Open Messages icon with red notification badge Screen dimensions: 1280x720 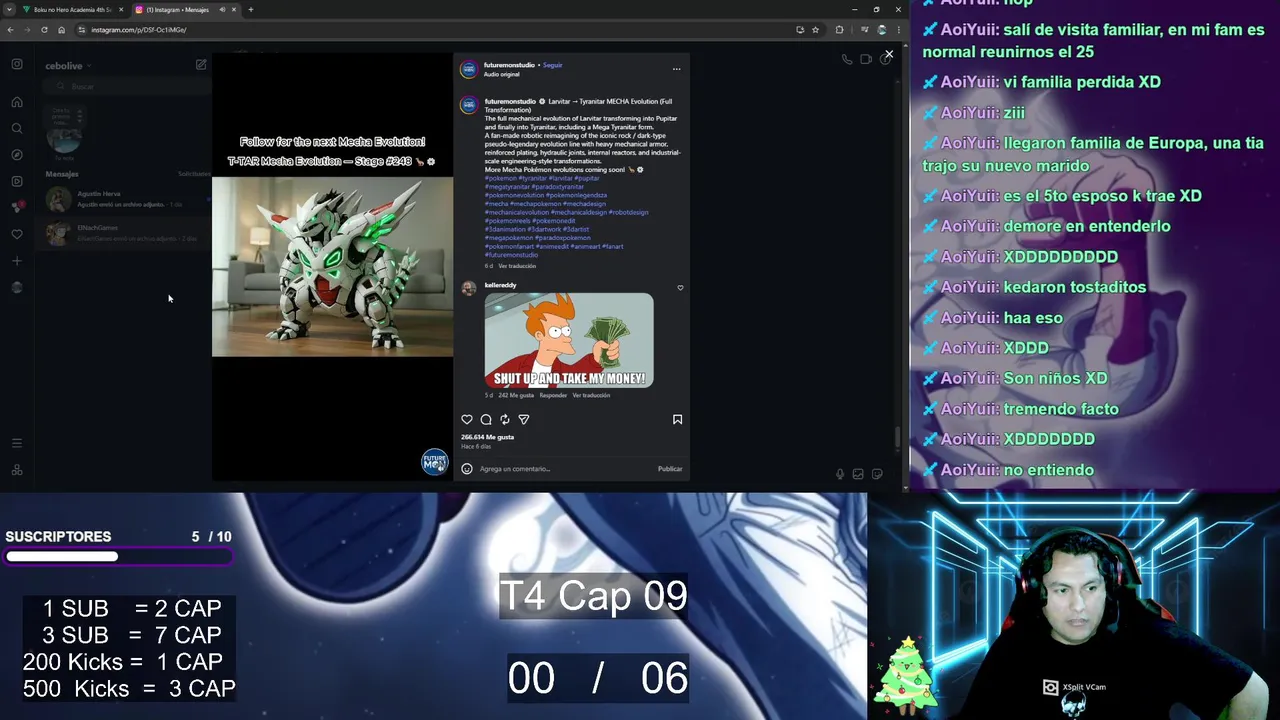(17, 207)
